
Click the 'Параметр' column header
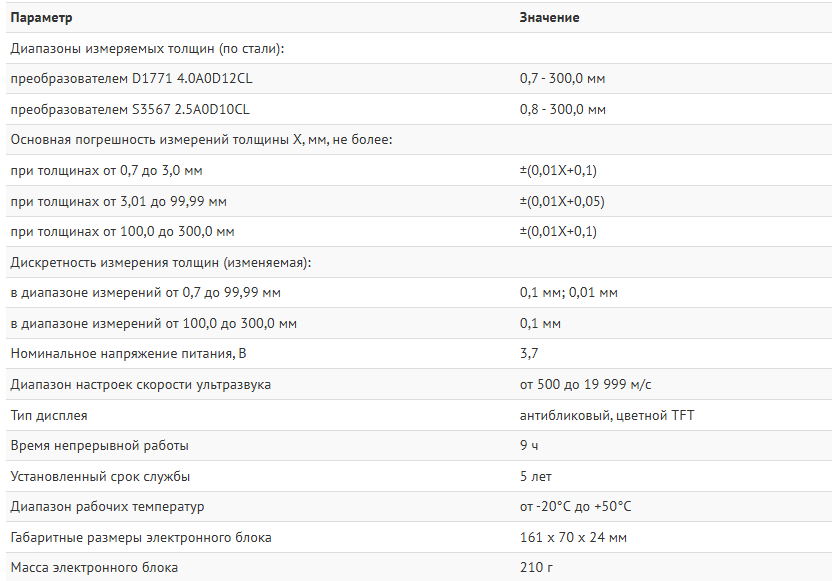(x=41, y=18)
